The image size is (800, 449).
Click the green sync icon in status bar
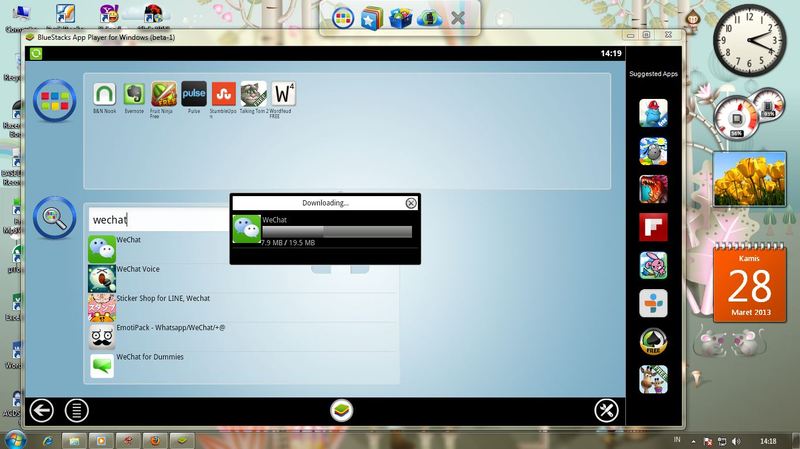point(36,54)
